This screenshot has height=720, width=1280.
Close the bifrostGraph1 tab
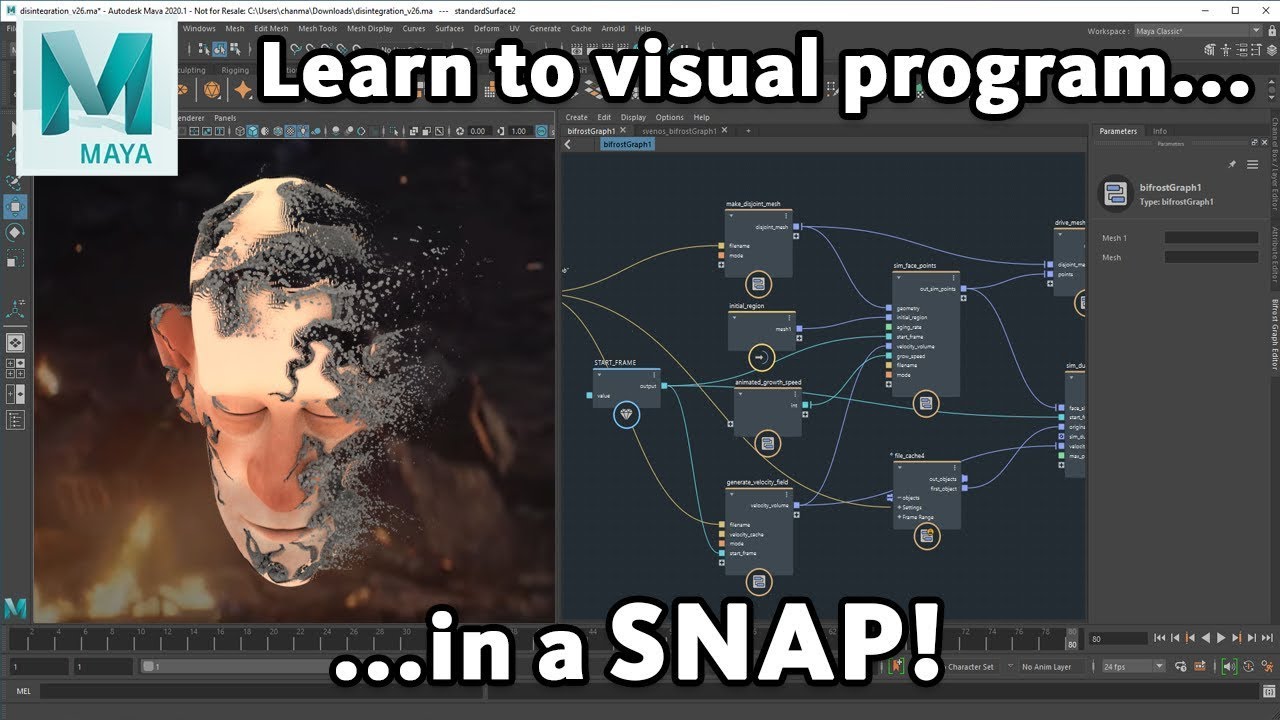(623, 131)
